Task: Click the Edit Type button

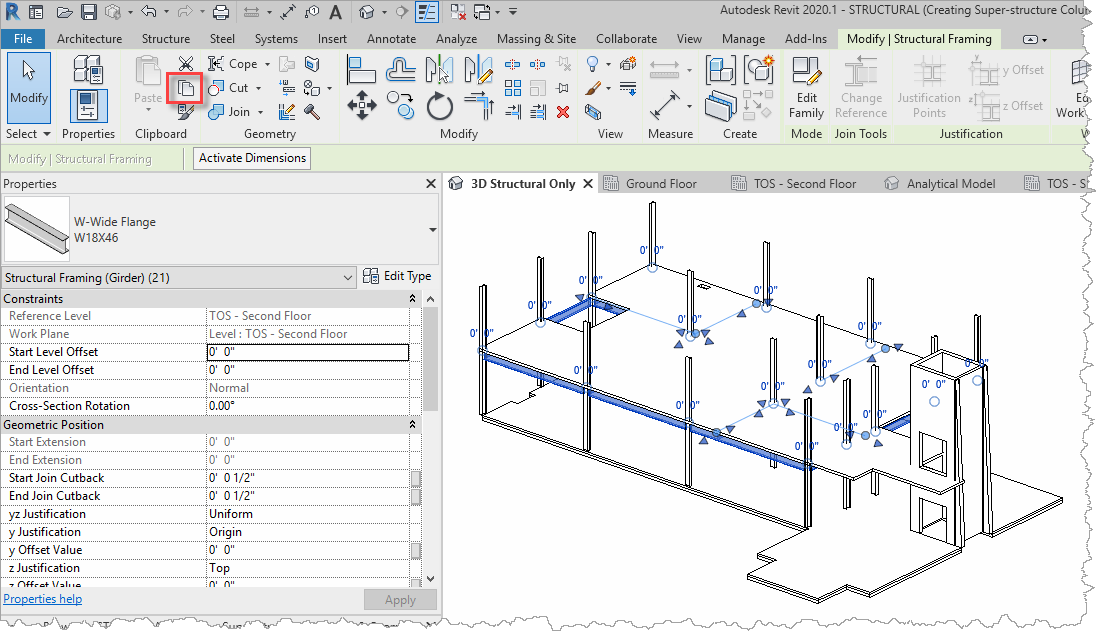Action: coord(397,277)
